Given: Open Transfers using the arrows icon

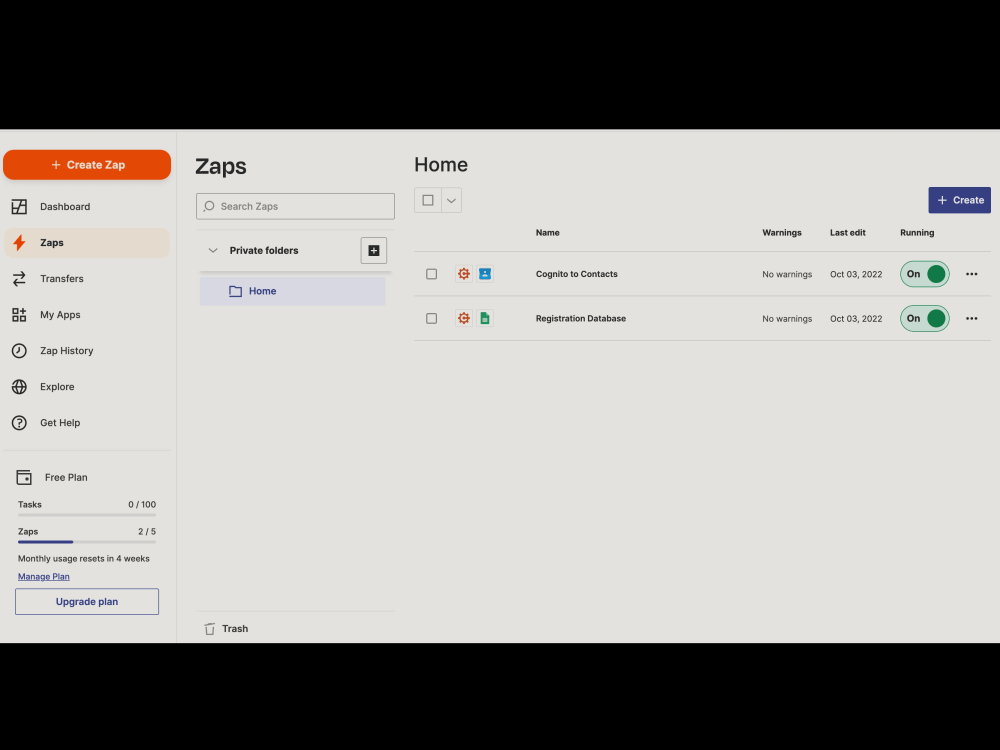Looking at the screenshot, I should [x=18, y=278].
